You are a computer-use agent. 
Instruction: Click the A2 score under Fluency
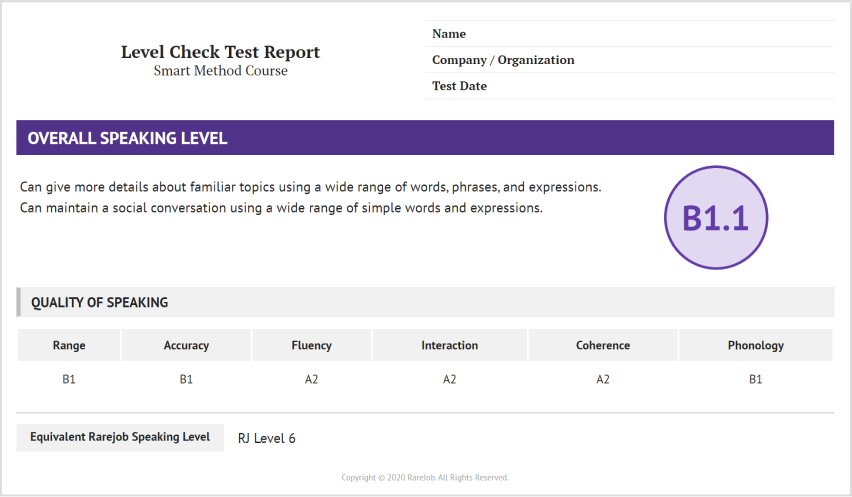(311, 379)
